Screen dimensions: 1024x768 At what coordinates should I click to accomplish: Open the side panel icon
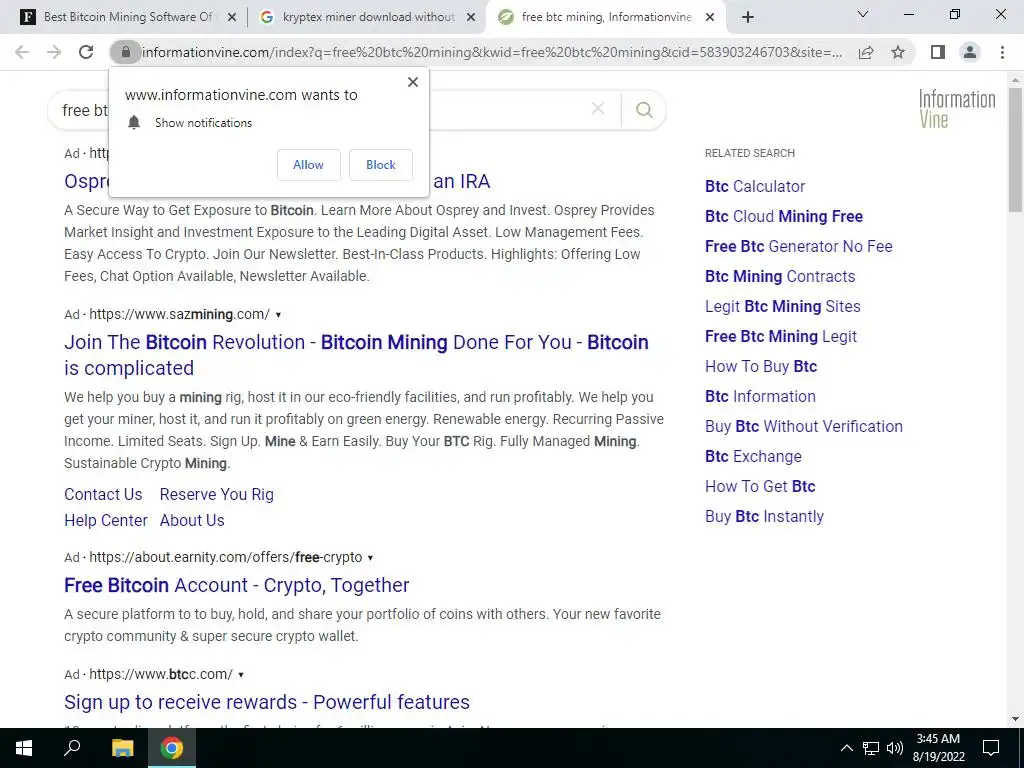tap(938, 52)
